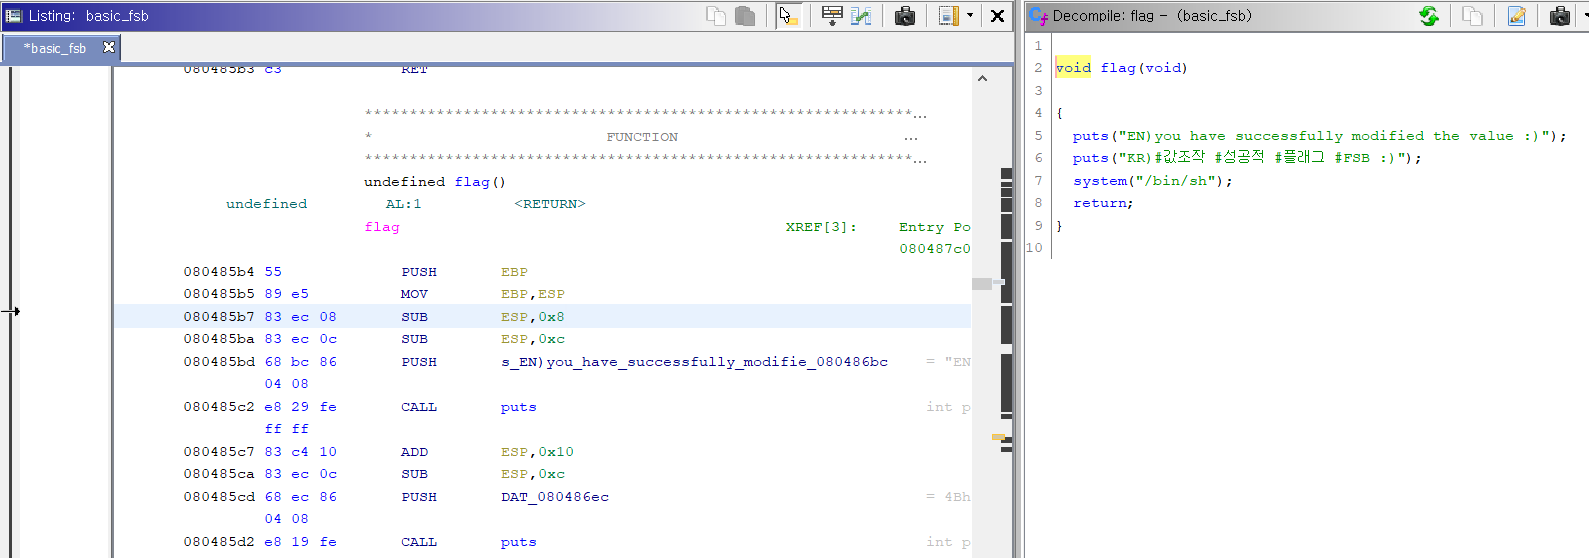Click the Decompile copy icon
The height and width of the screenshot is (558, 1589).
(x=1473, y=16)
